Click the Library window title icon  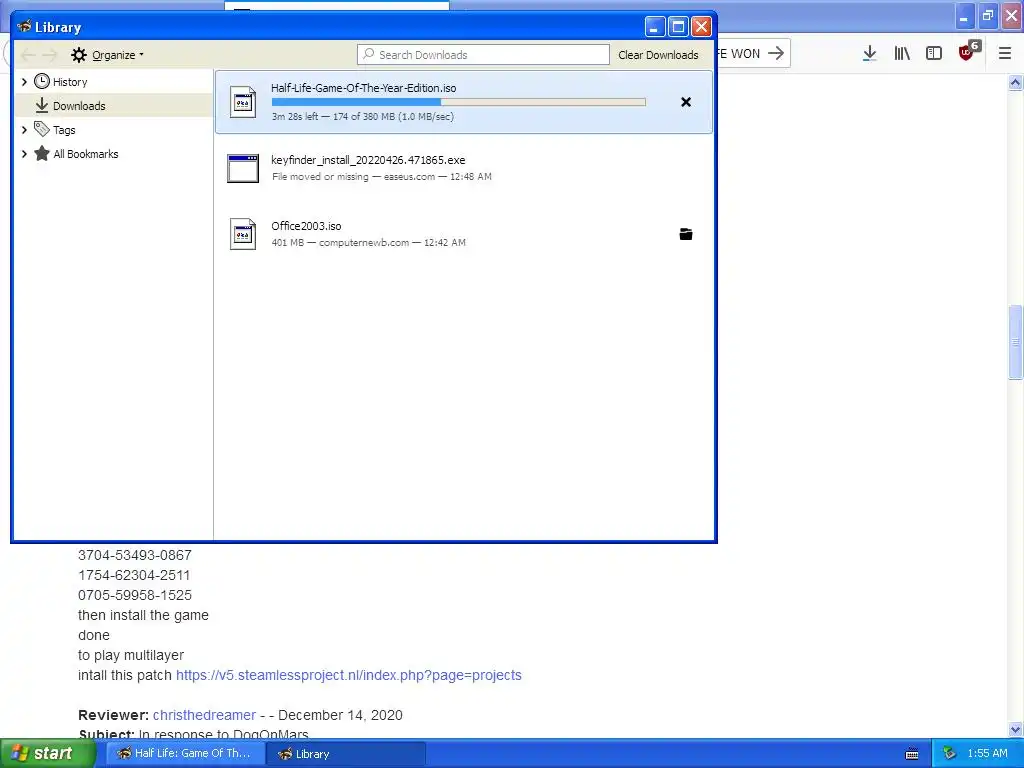[25, 27]
